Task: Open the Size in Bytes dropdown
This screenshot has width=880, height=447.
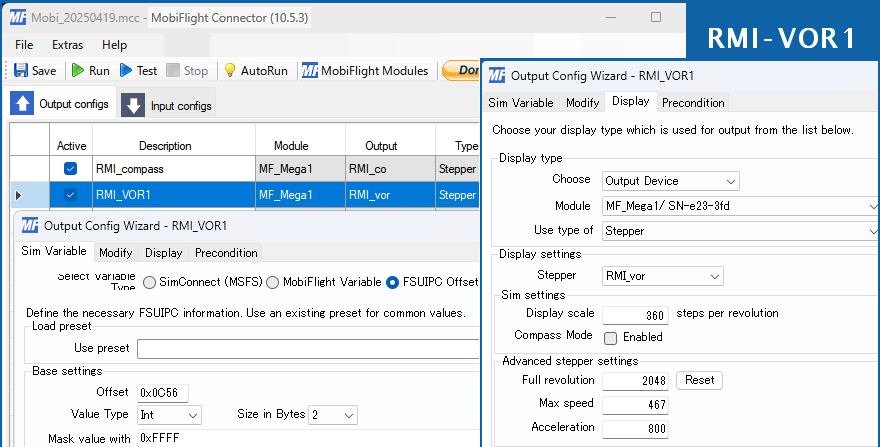Action: coord(333,415)
